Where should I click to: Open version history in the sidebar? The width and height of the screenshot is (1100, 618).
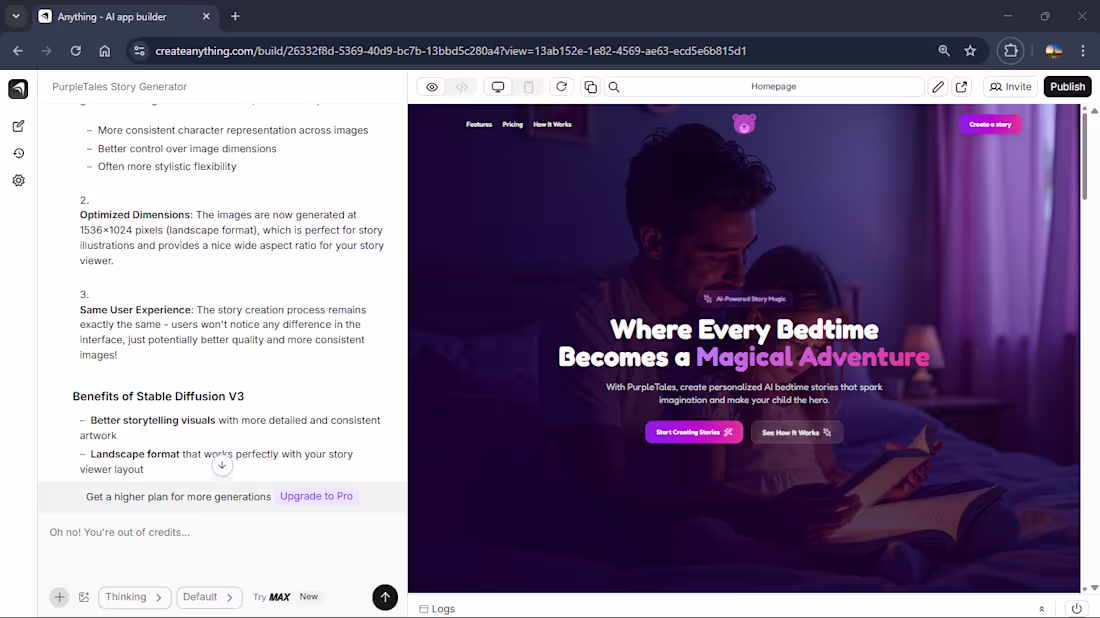[x=19, y=153]
